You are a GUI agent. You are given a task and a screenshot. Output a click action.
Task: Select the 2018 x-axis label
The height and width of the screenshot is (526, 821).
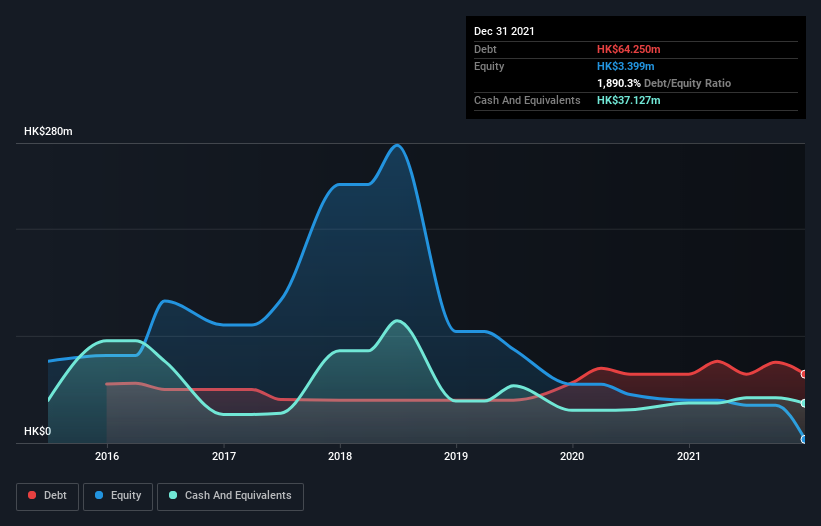click(340, 456)
